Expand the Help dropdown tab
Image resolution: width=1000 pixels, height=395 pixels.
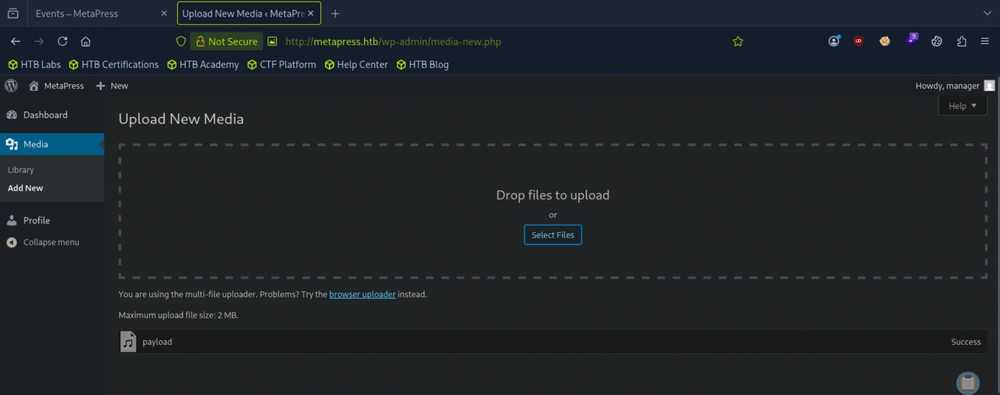point(962,106)
